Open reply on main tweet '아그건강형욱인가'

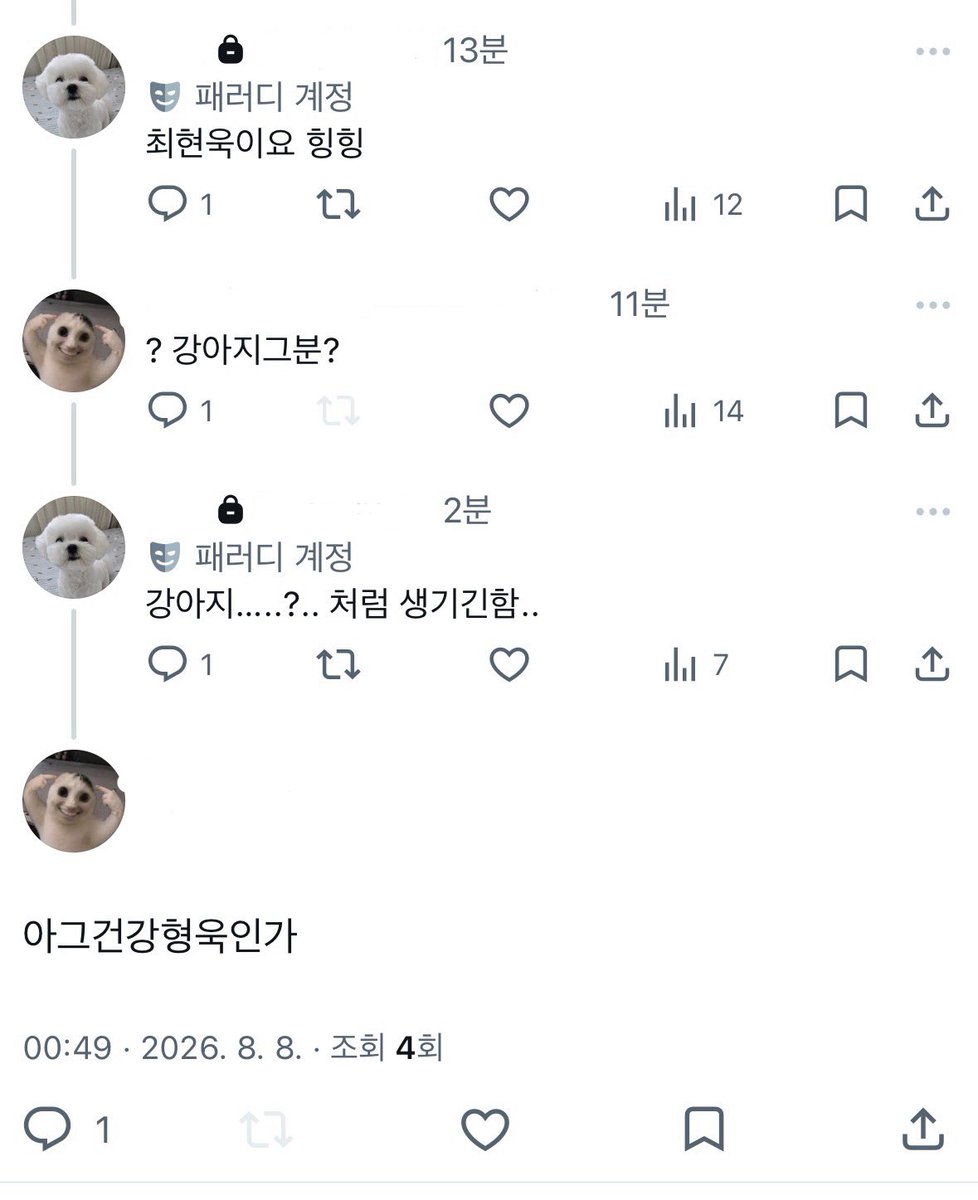[66, 1129]
